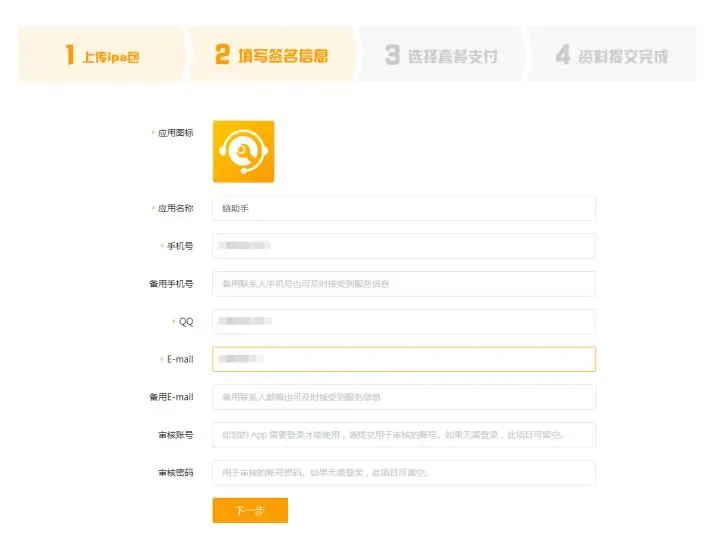The height and width of the screenshot is (533, 720).
Task: Click the QQ number field
Action: 404,321
